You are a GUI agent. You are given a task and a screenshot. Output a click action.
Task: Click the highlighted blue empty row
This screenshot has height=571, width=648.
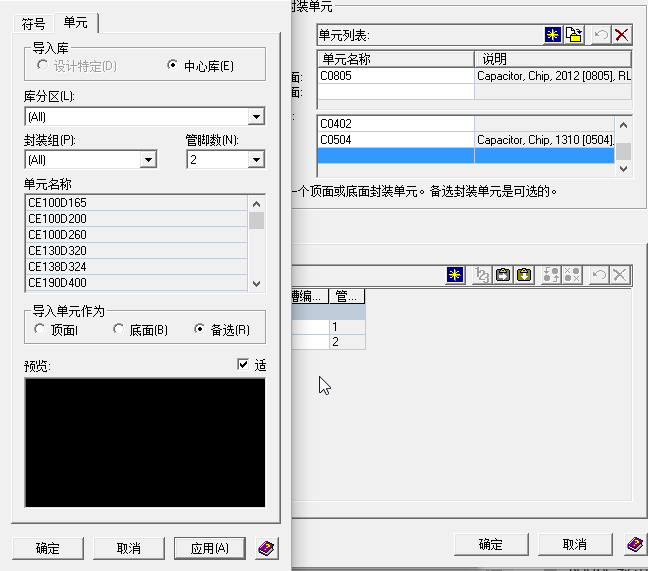(466, 155)
